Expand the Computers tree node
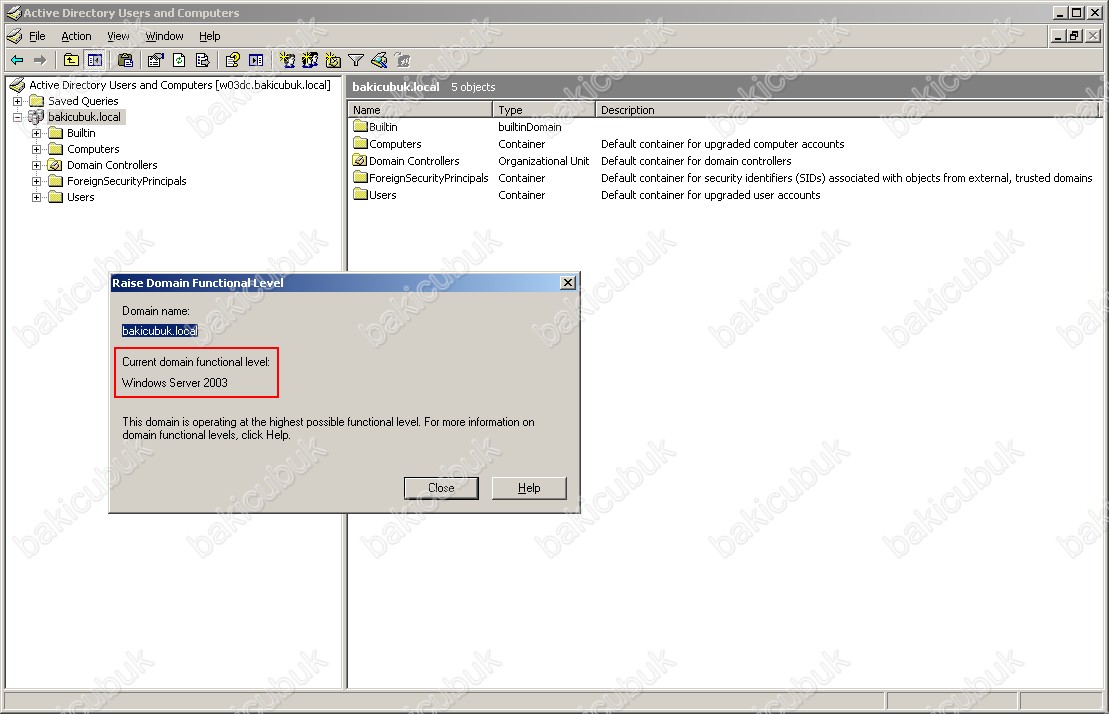The width and height of the screenshot is (1109, 714). point(37,149)
